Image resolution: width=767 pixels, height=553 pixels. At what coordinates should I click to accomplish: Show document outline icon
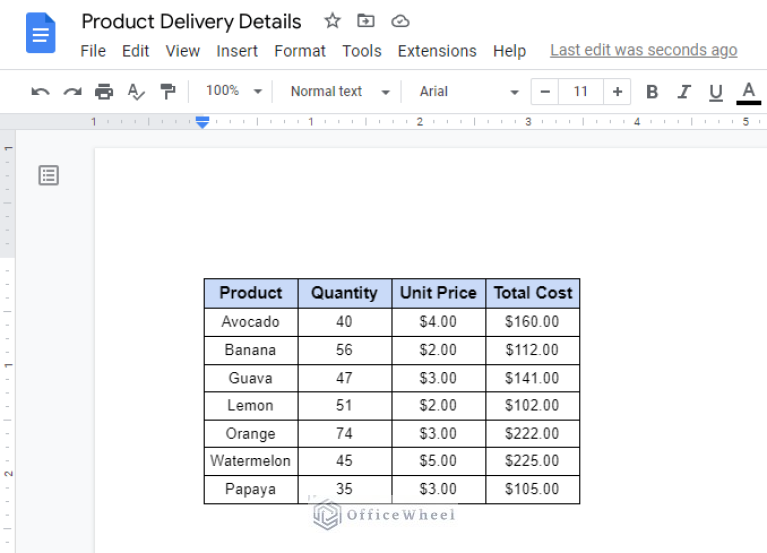pyautogui.click(x=49, y=175)
